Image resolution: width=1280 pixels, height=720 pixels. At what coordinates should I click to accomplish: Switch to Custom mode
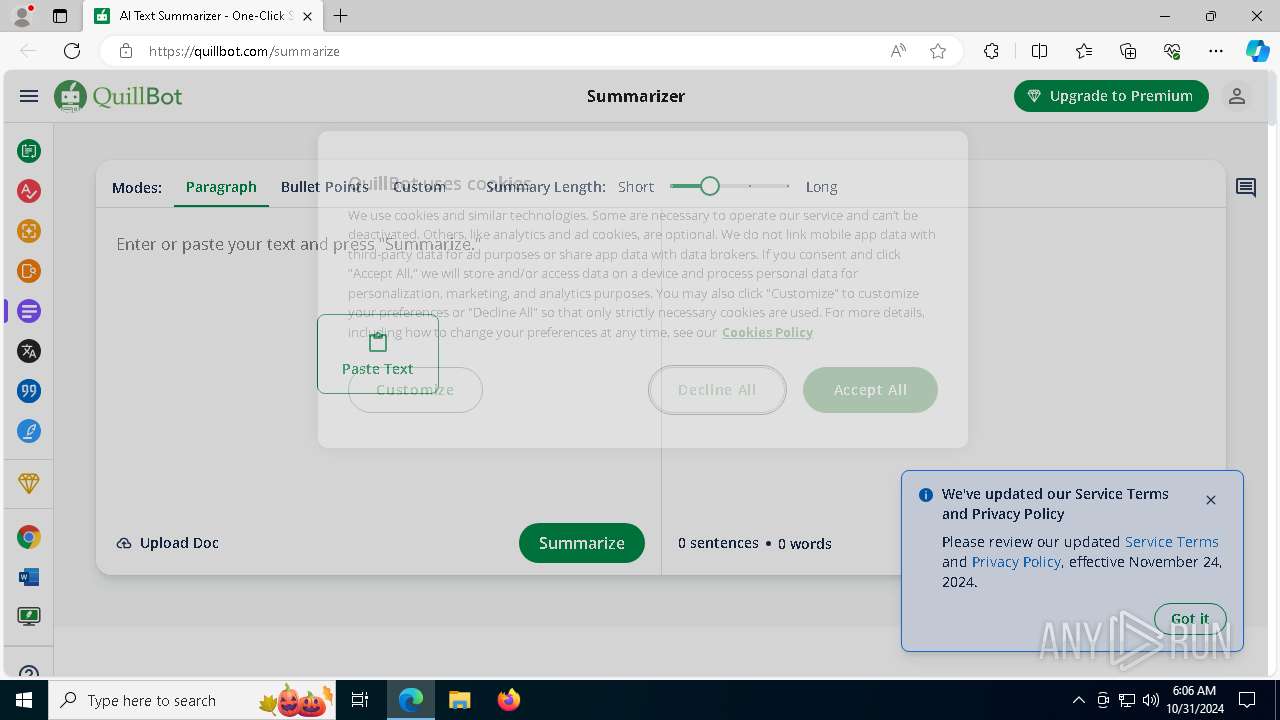pos(419,187)
